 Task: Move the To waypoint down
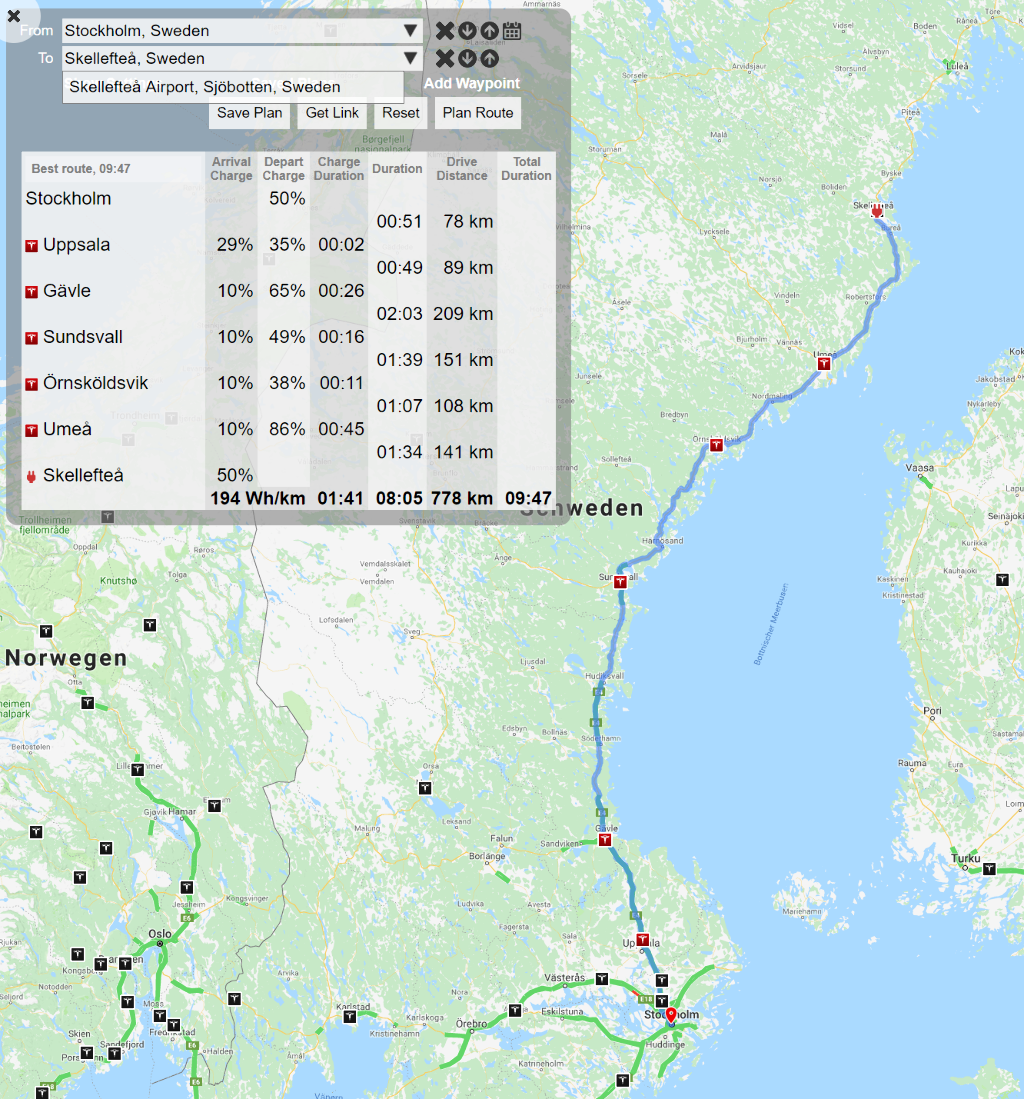click(x=467, y=58)
